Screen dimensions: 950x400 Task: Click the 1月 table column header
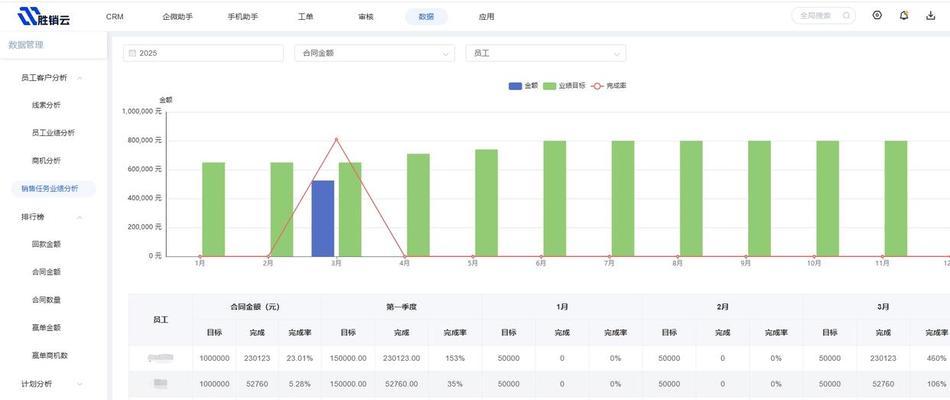point(562,307)
